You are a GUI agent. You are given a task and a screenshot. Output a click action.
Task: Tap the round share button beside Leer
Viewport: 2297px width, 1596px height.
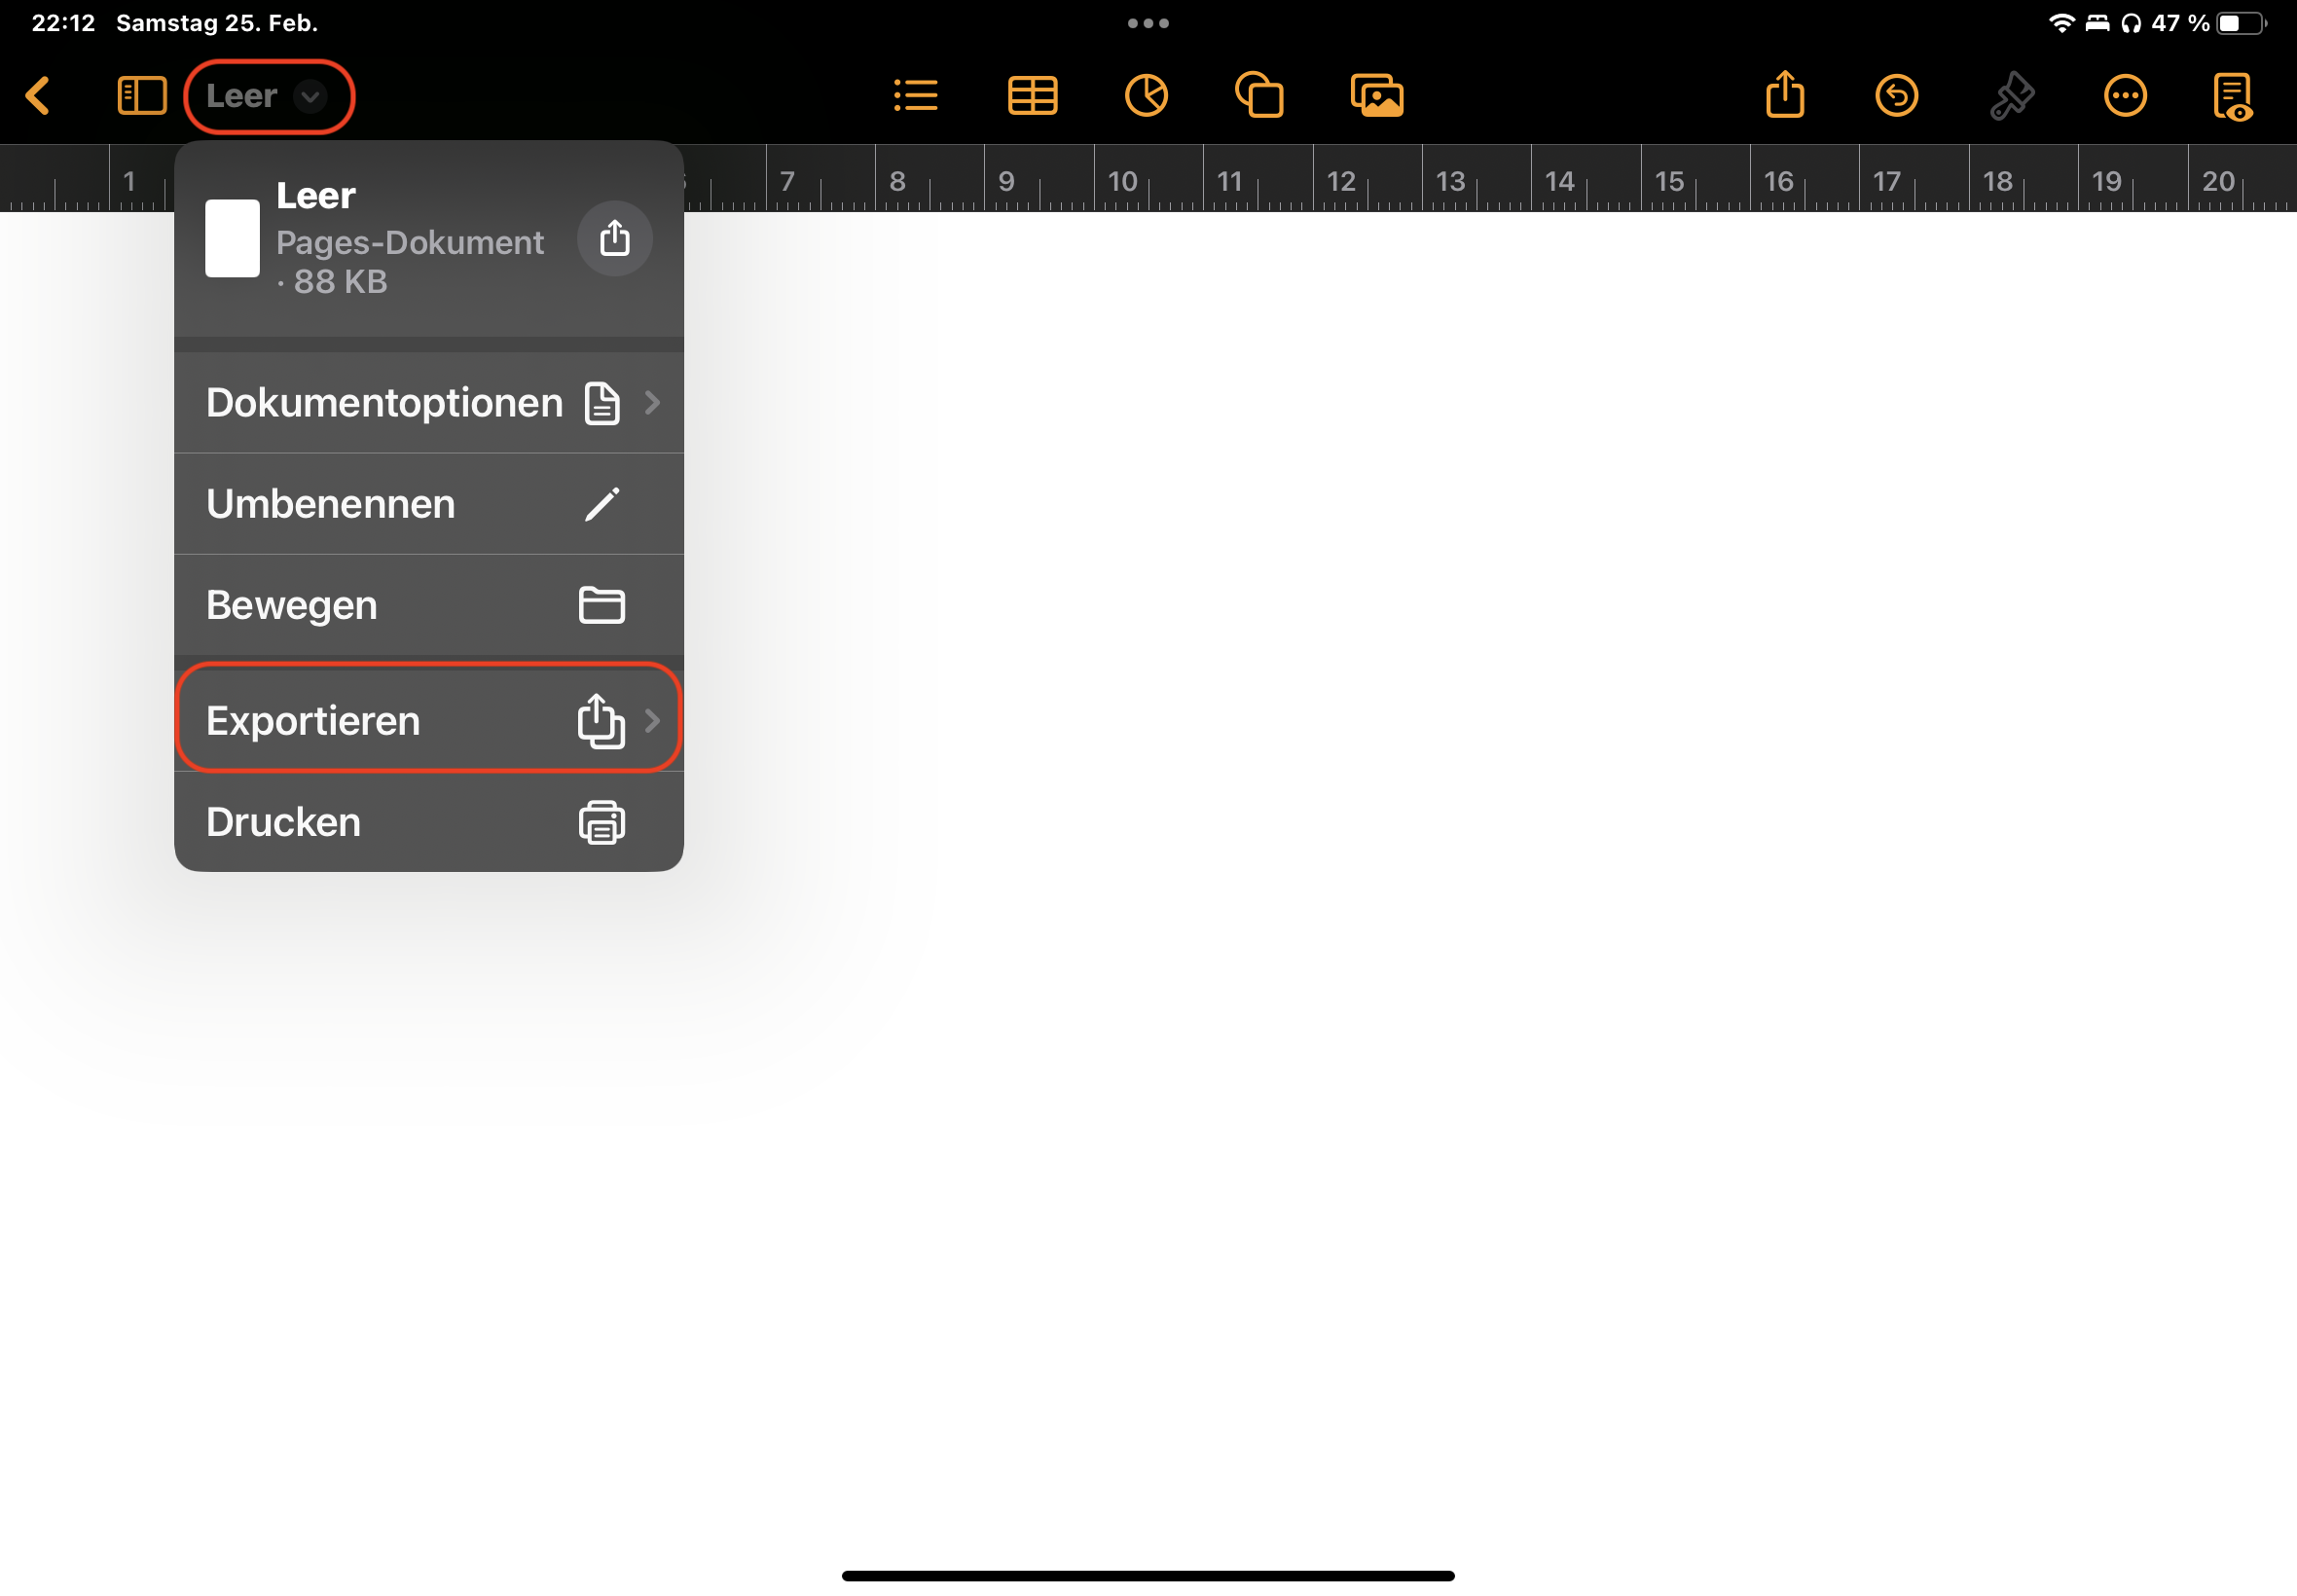(x=615, y=238)
